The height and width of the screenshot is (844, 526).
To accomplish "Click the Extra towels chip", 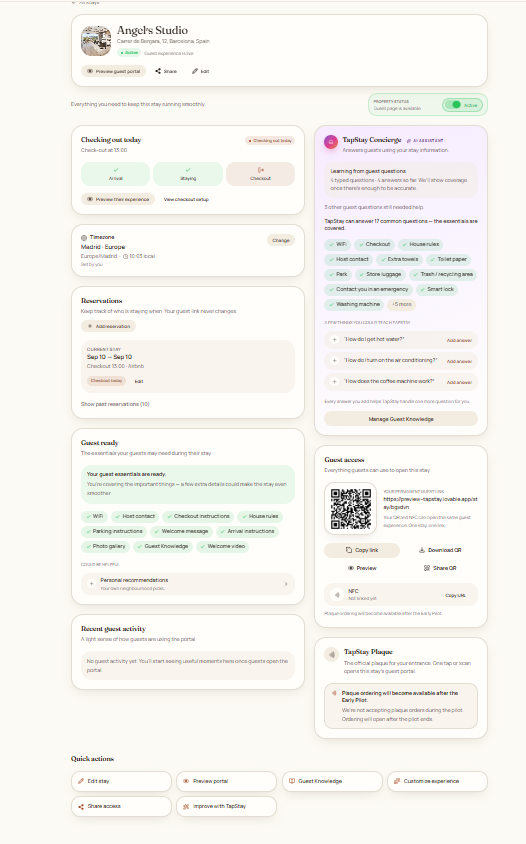I will tap(399, 259).
